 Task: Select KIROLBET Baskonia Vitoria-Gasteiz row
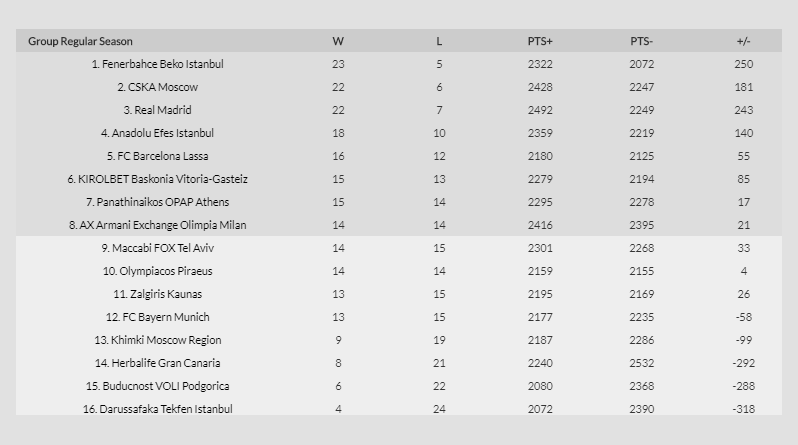click(x=157, y=179)
